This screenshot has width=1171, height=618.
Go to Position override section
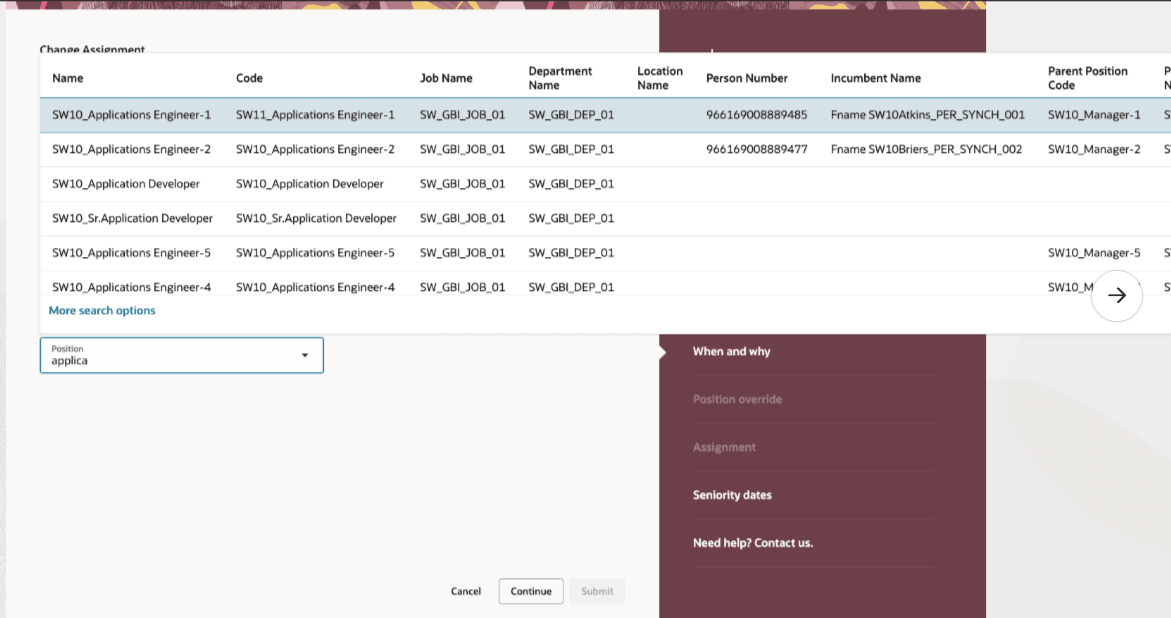[737, 399]
